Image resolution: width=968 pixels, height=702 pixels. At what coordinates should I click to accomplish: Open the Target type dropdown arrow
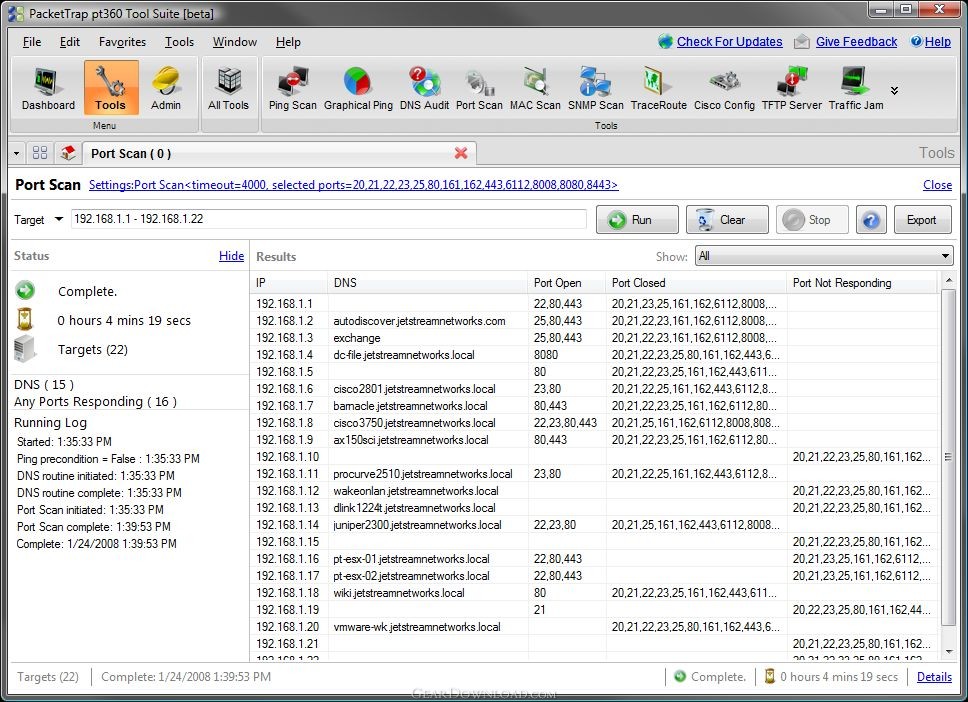59,220
